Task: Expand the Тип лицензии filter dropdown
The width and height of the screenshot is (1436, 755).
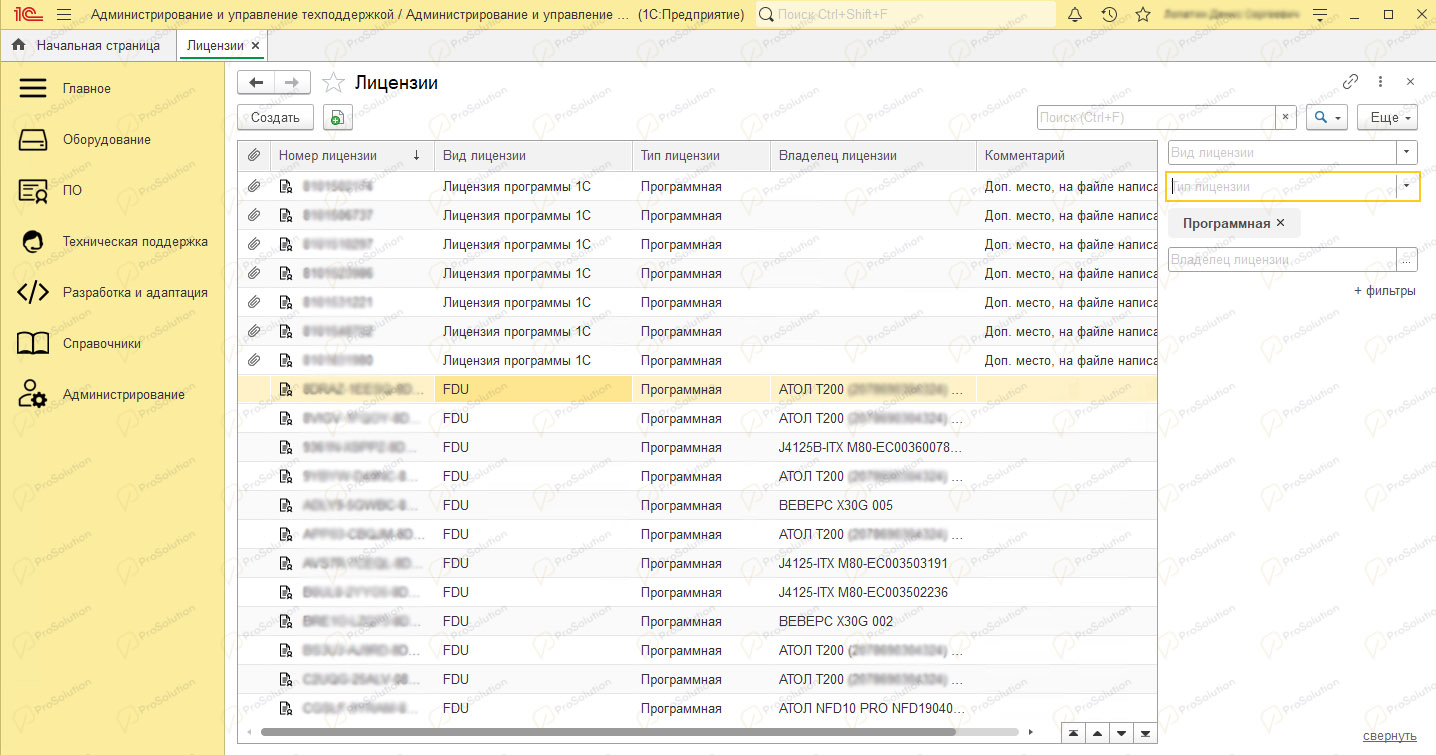Action: pyautogui.click(x=1407, y=186)
